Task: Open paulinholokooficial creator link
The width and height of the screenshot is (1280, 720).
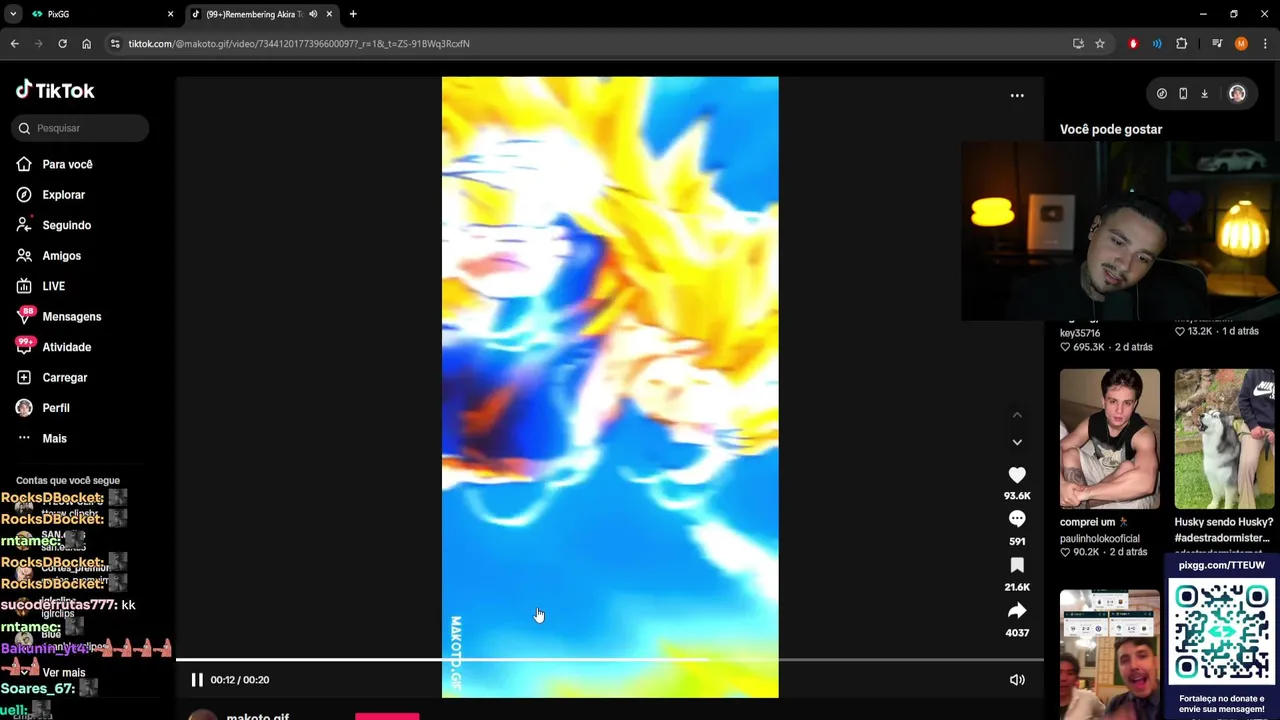Action: tap(1100, 538)
